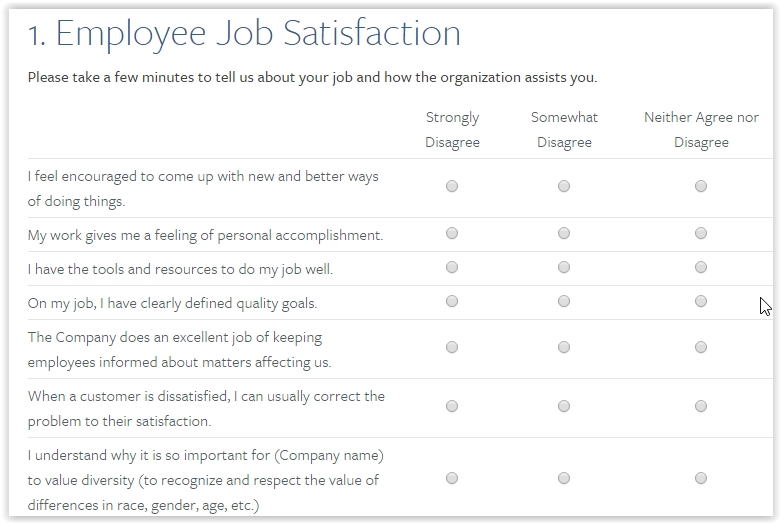This screenshot has height=524, width=781.
Task: Mark Neither Agree nor Disagree for quality goals
Action: 701,302
